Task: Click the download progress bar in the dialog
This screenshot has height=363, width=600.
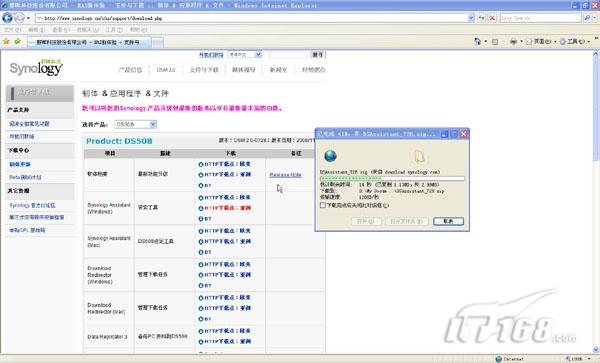Action: pyautogui.click(x=392, y=178)
